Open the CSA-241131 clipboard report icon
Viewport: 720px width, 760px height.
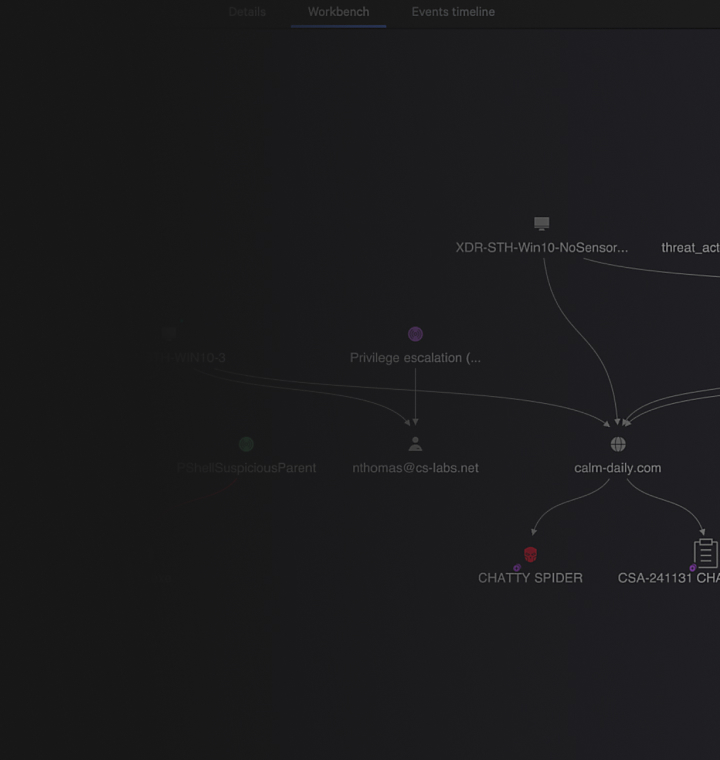(x=706, y=553)
